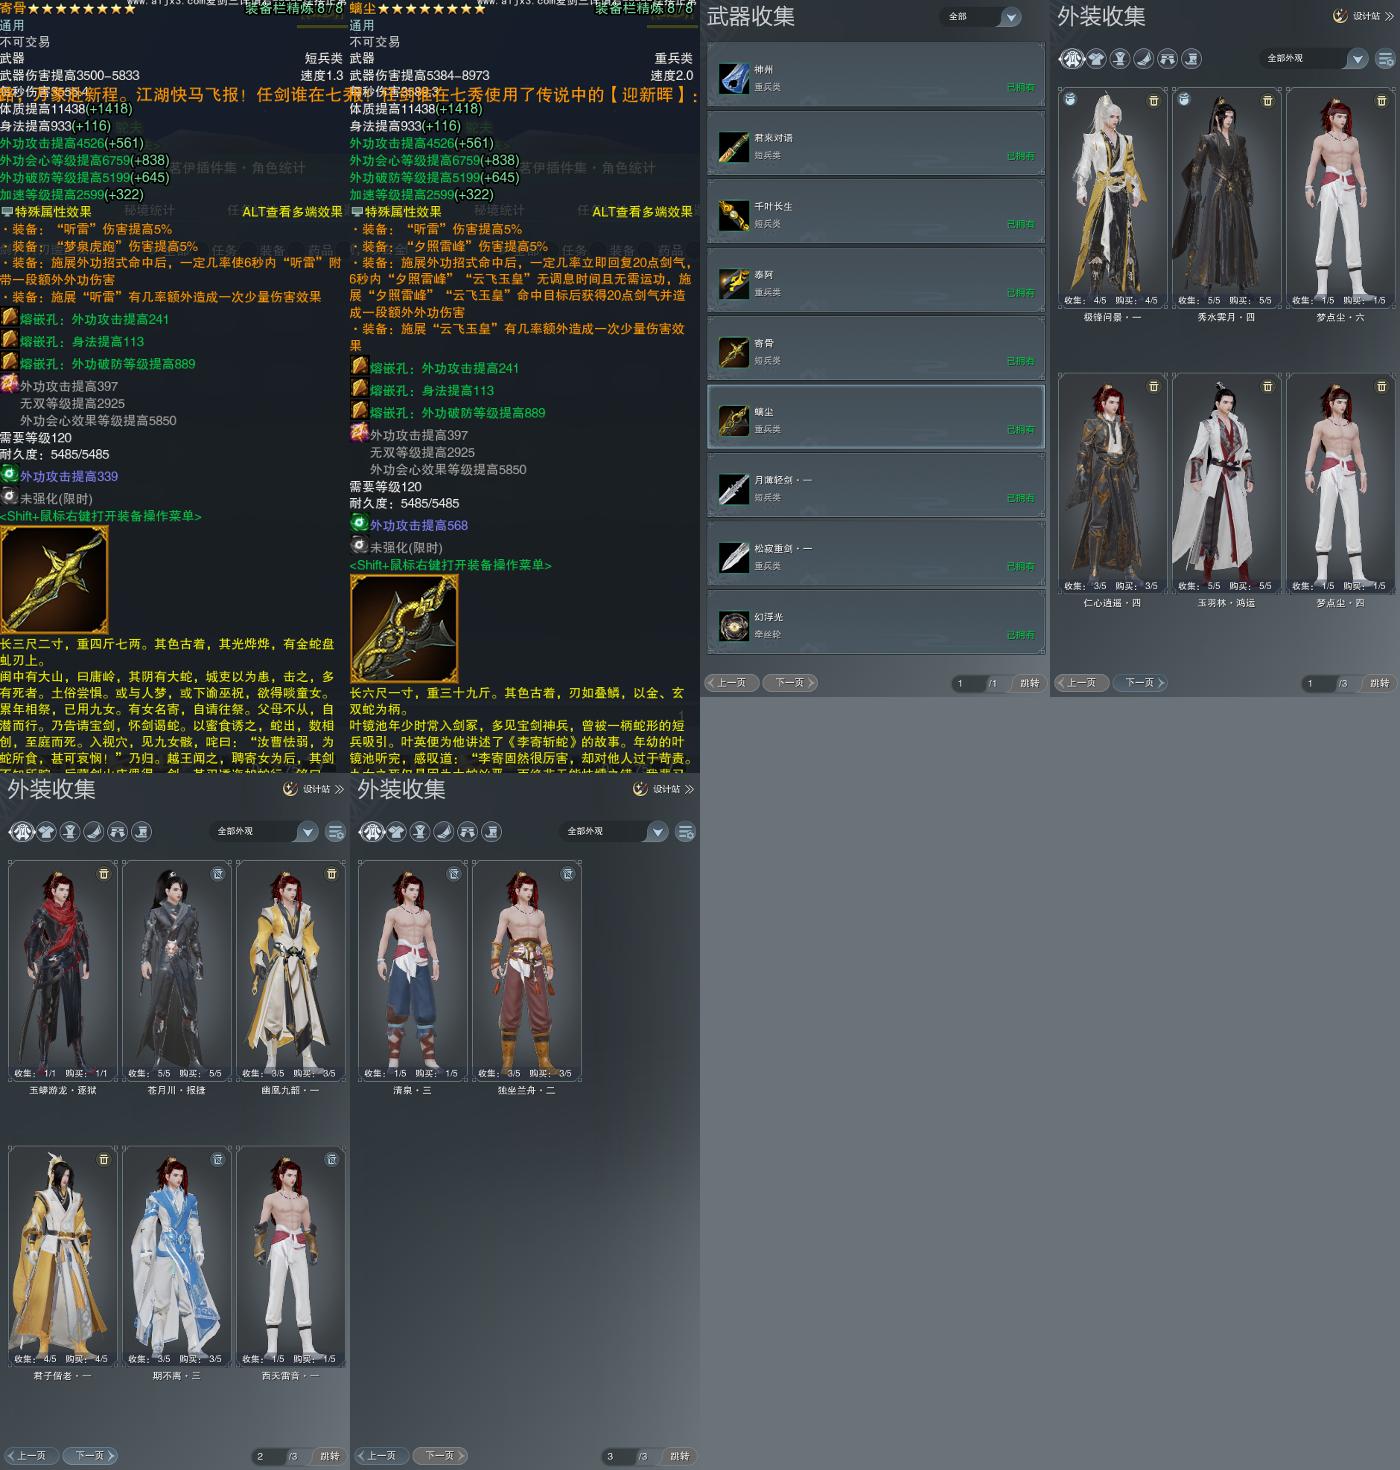Select the 西天雷音·一 outfit thumbnail
1400x1470 pixels.
coord(290,1256)
